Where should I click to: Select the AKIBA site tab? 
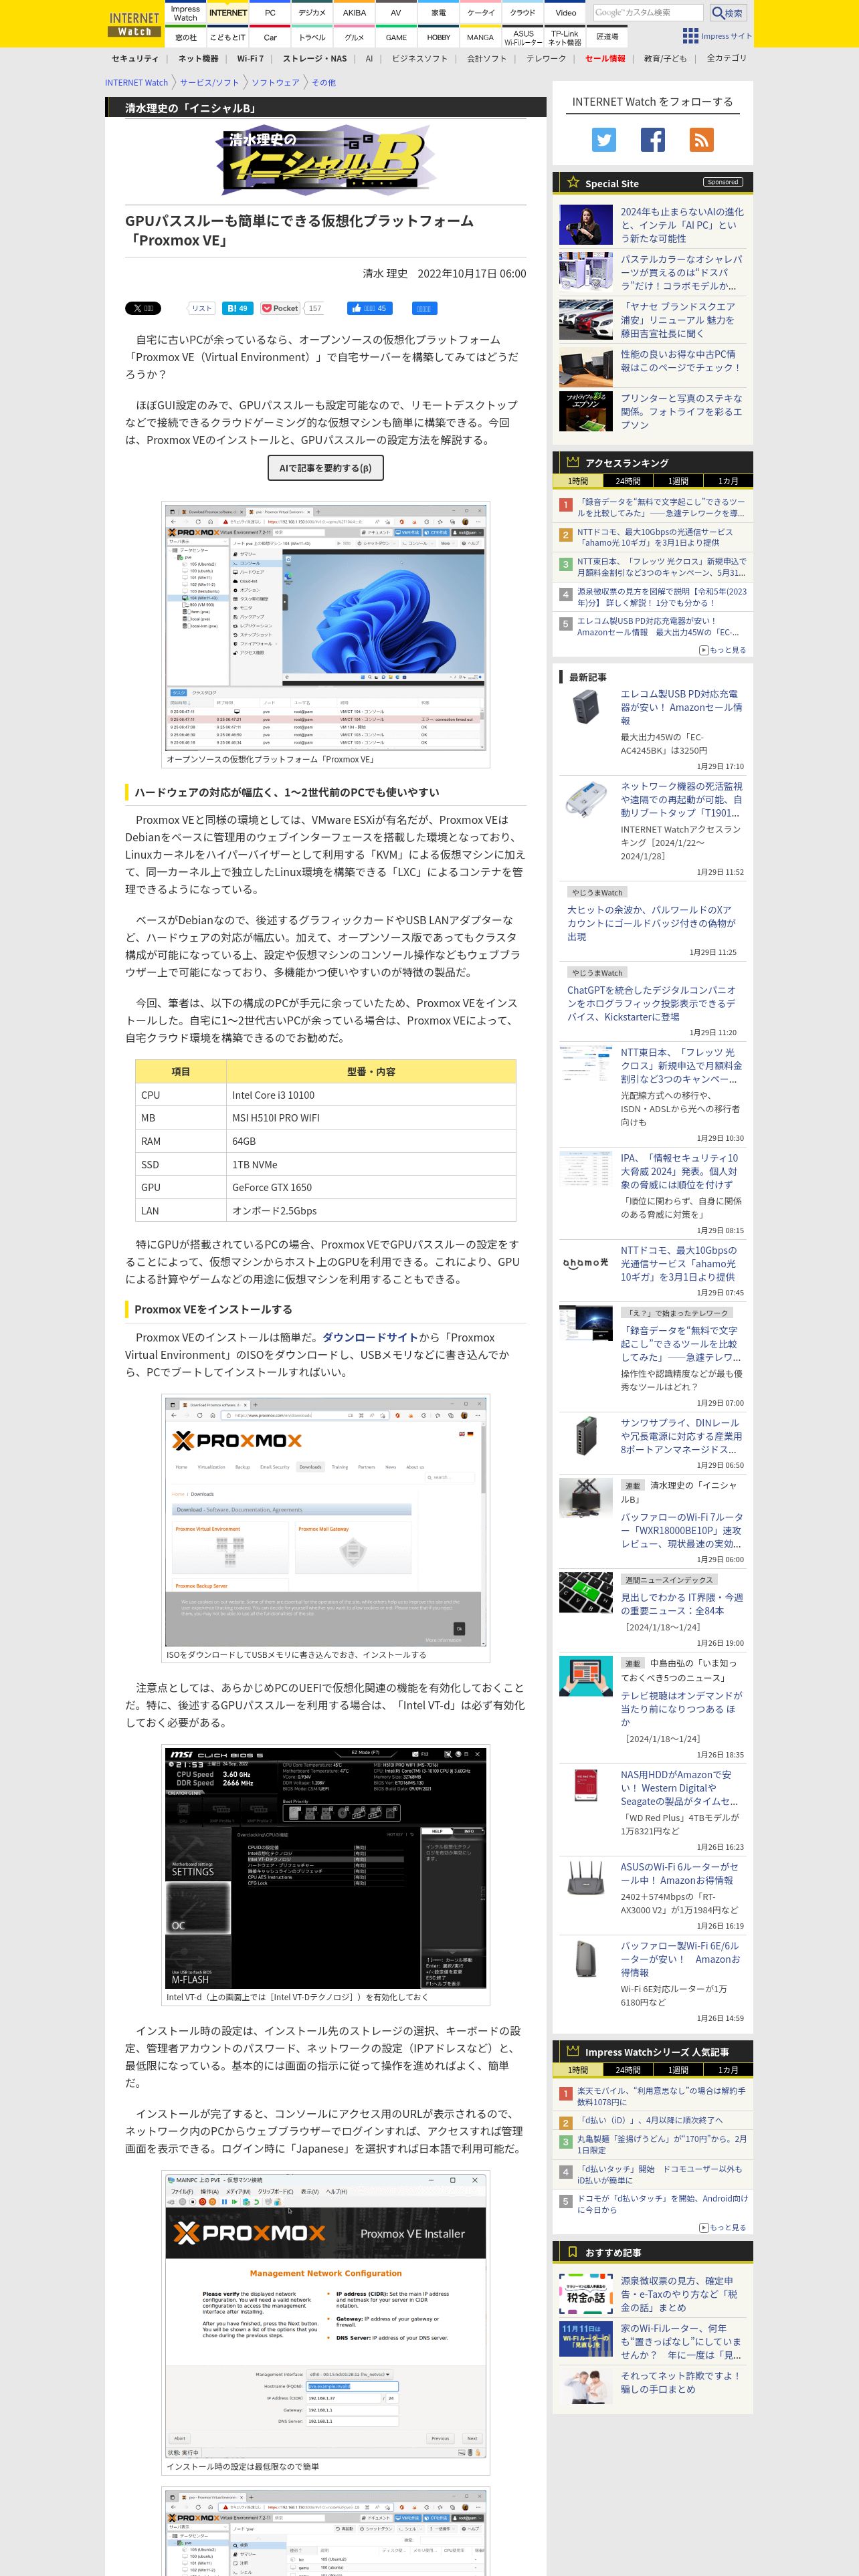(354, 13)
